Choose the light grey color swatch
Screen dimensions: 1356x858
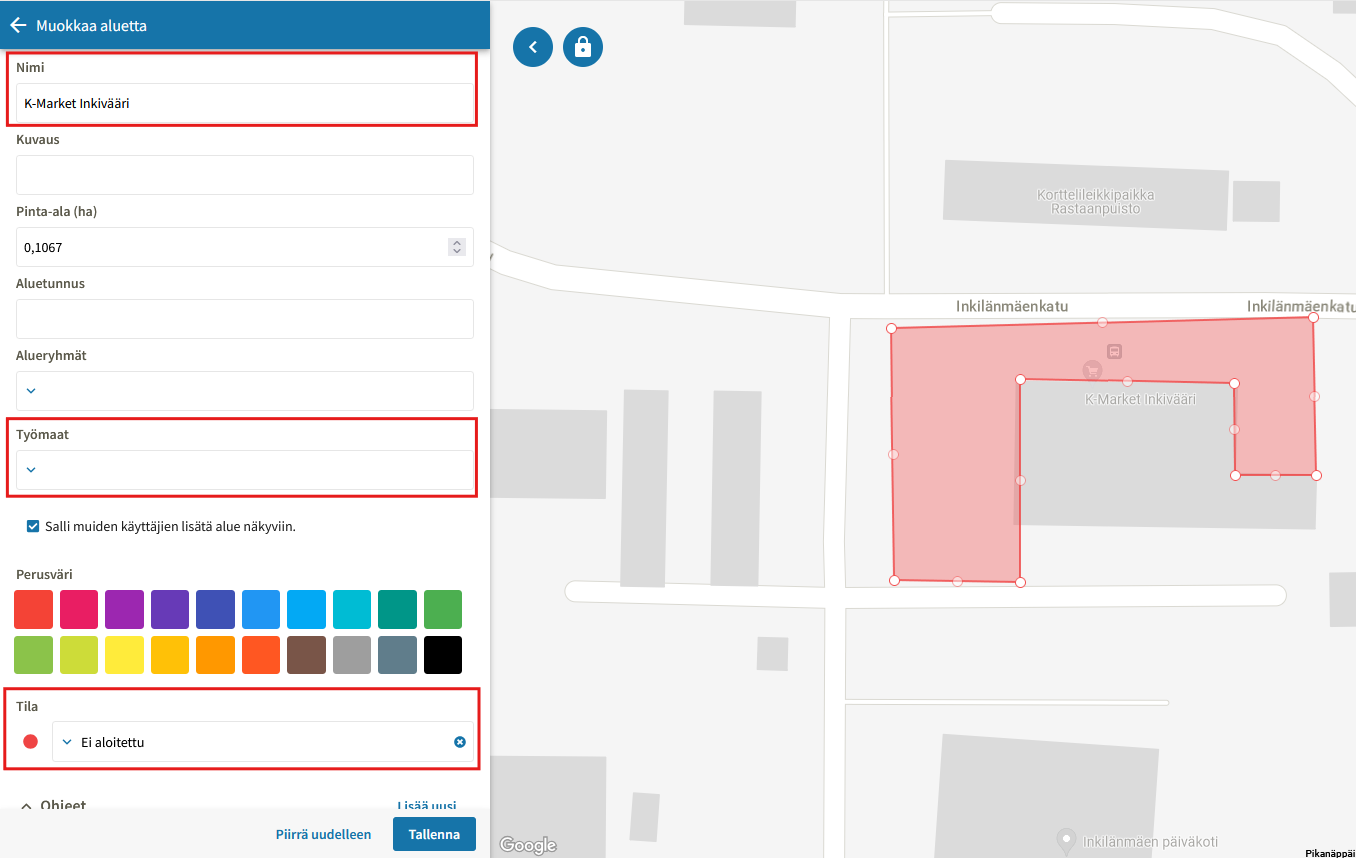[352, 655]
